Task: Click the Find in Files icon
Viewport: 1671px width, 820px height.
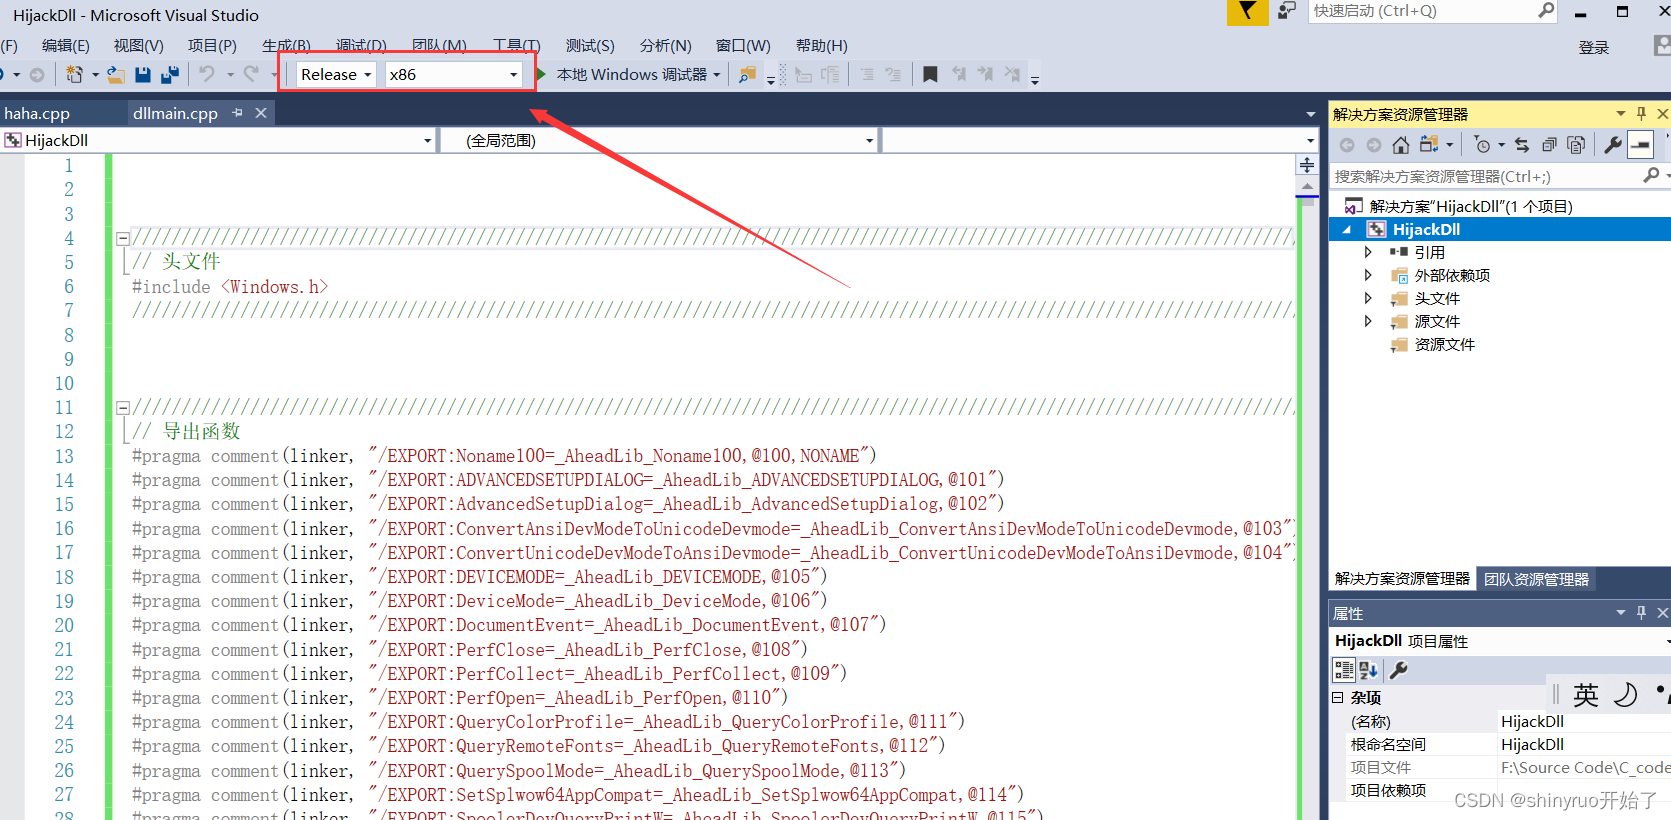Action: click(x=747, y=74)
